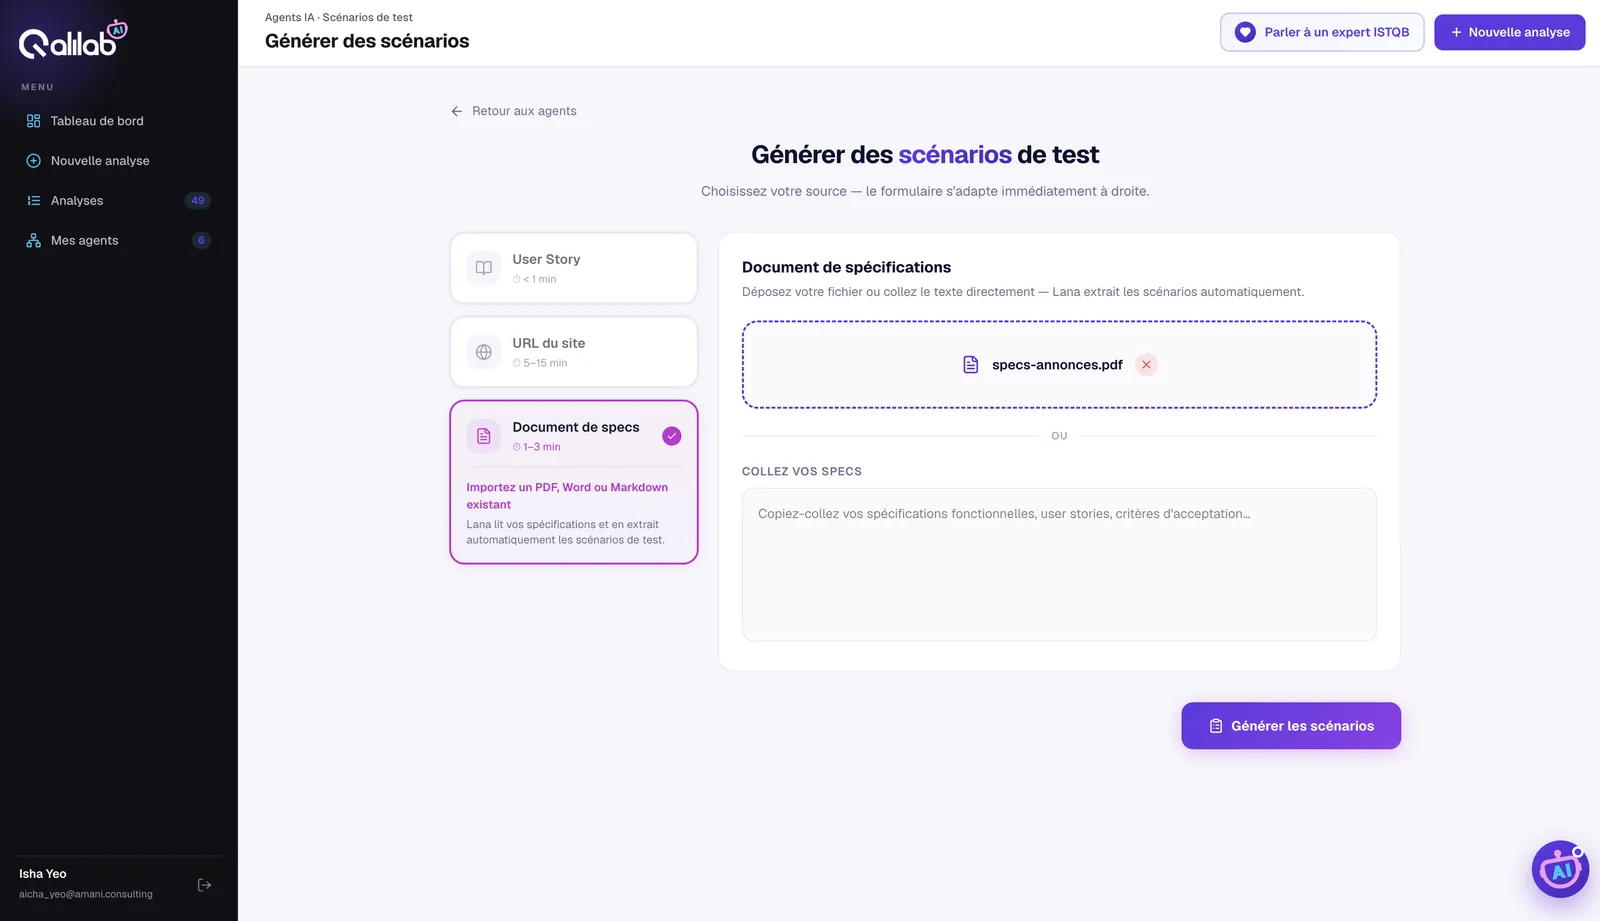The height and width of the screenshot is (921, 1600).
Task: Select the URL du site source option
Action: pos(574,352)
